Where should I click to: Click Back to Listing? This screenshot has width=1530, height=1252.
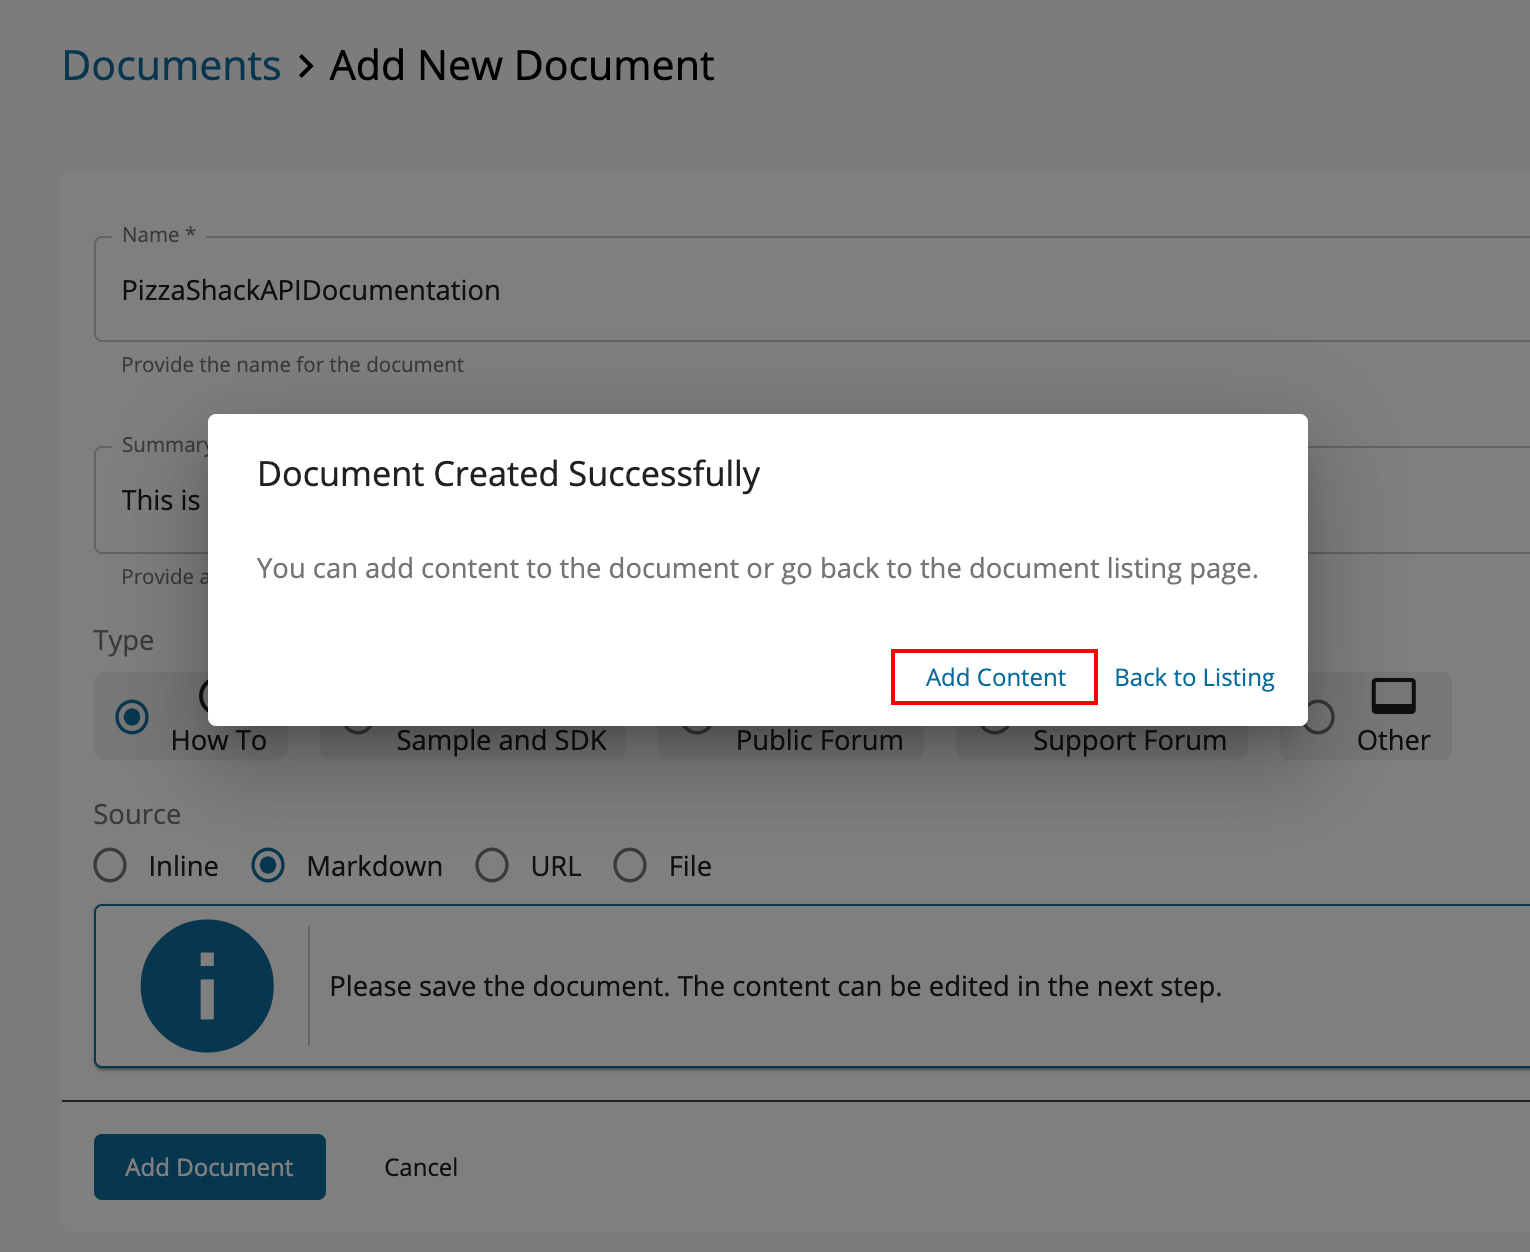(x=1193, y=677)
